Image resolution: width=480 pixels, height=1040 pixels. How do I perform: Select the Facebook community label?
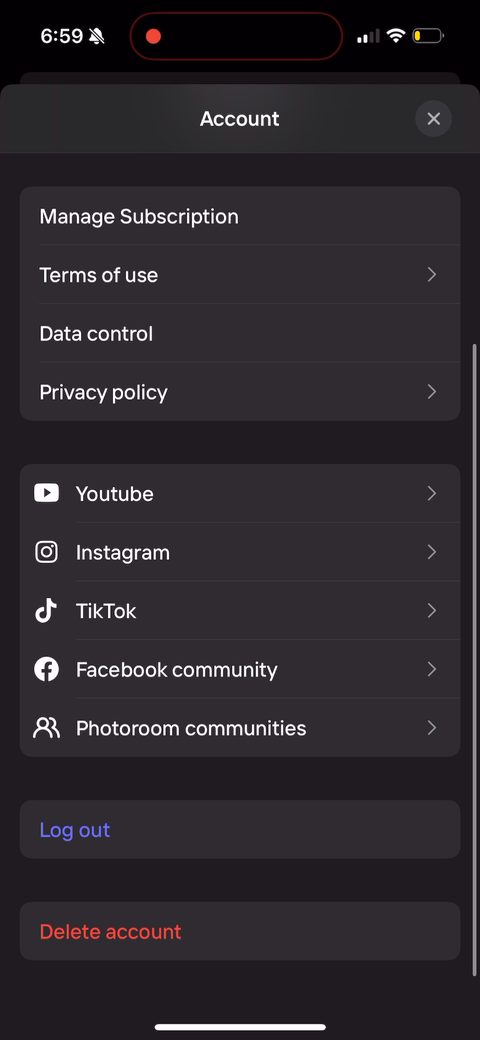point(176,669)
